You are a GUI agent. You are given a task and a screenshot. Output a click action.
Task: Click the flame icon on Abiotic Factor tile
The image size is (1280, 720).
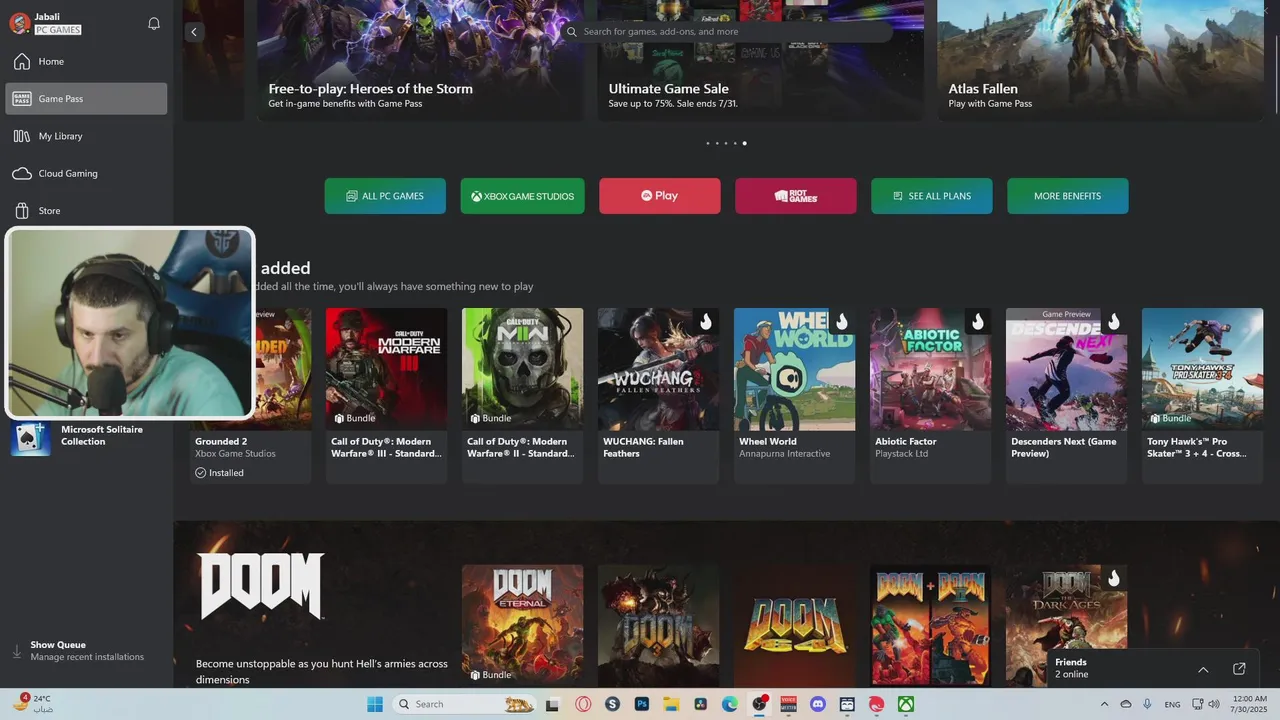pos(978,321)
